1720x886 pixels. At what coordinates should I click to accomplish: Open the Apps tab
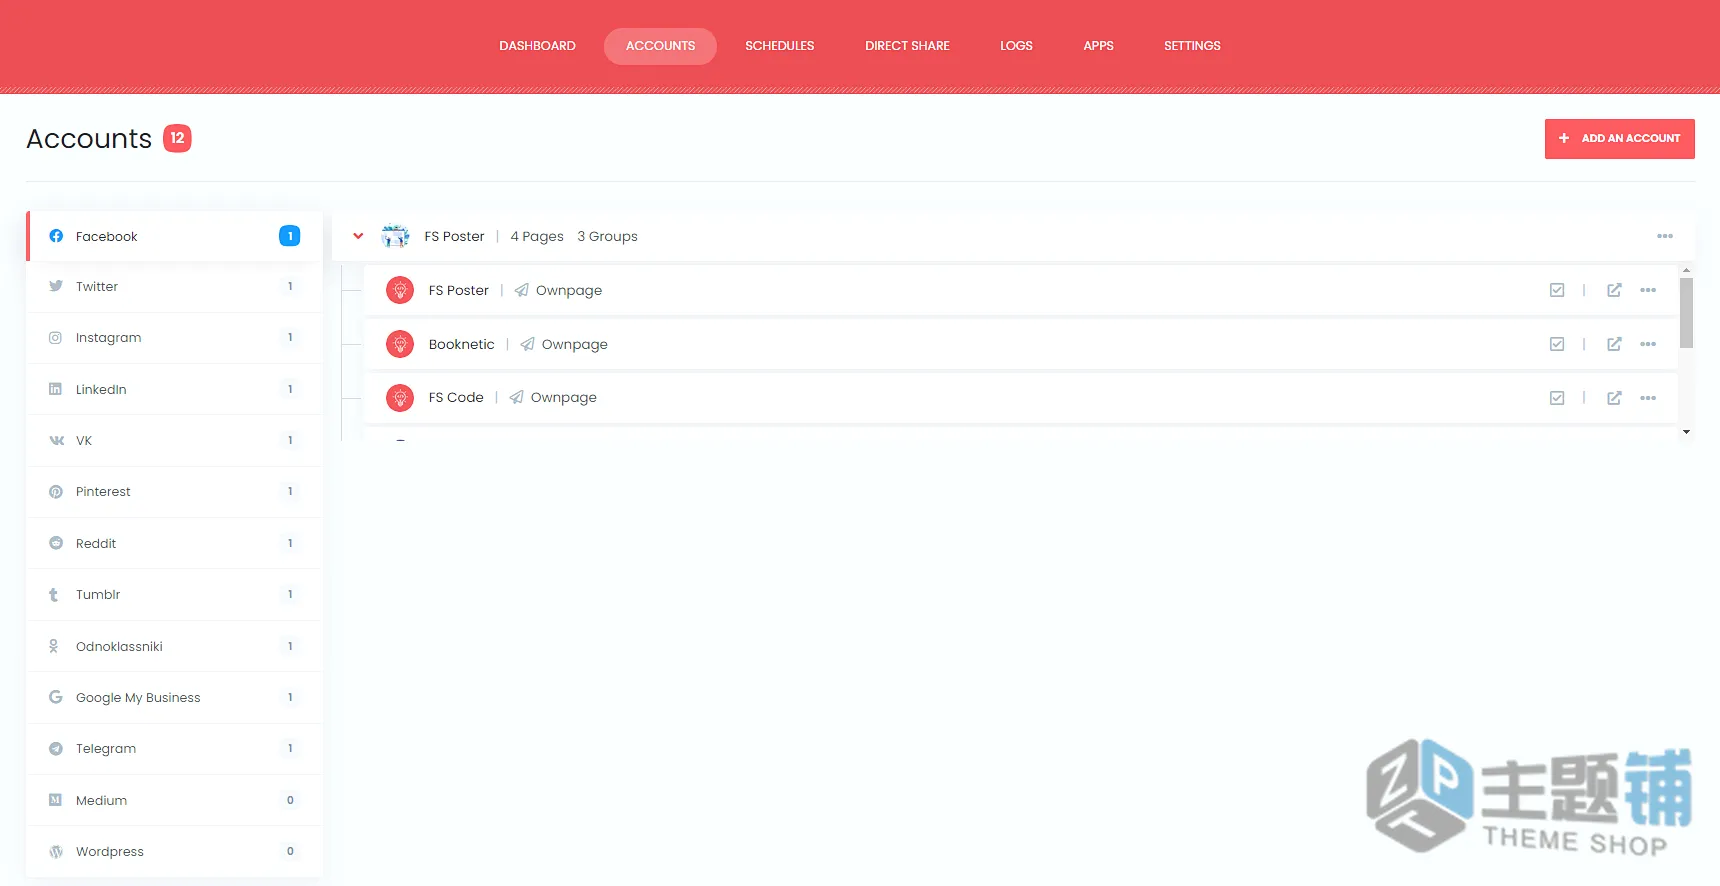click(x=1098, y=46)
